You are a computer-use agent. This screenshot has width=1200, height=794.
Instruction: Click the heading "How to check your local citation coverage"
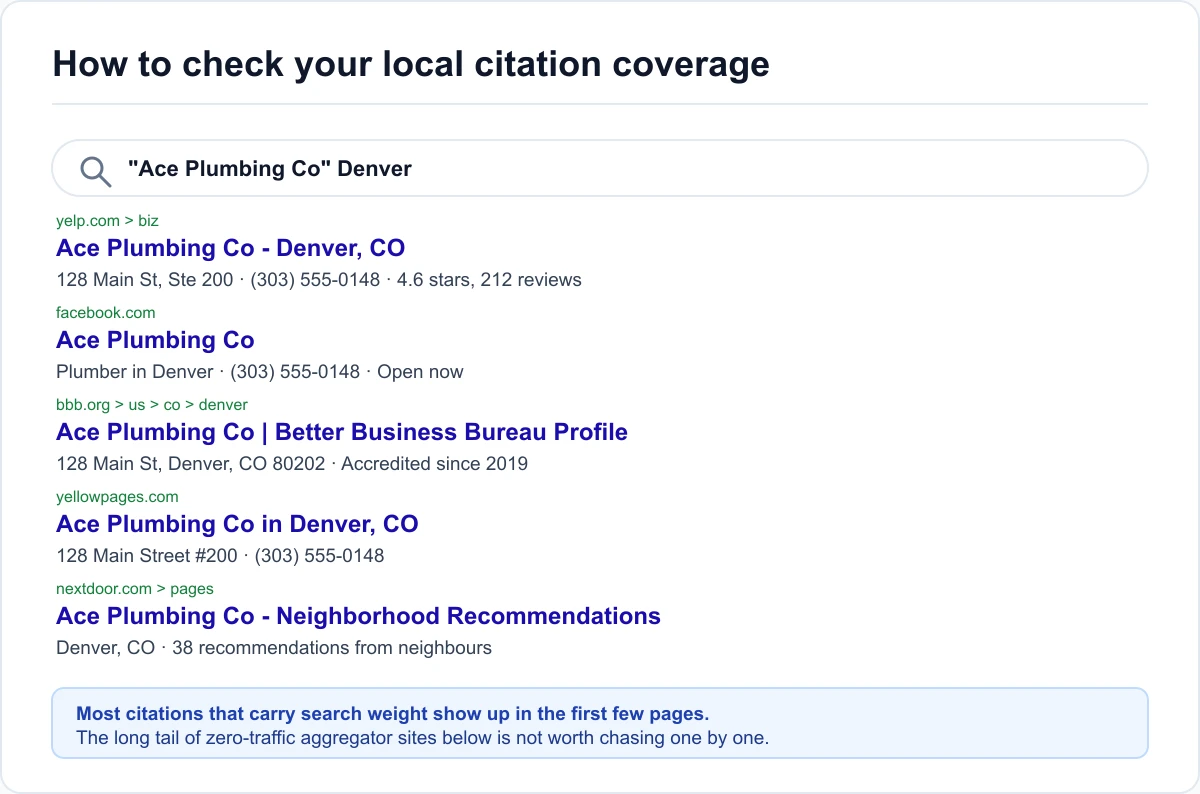(411, 64)
